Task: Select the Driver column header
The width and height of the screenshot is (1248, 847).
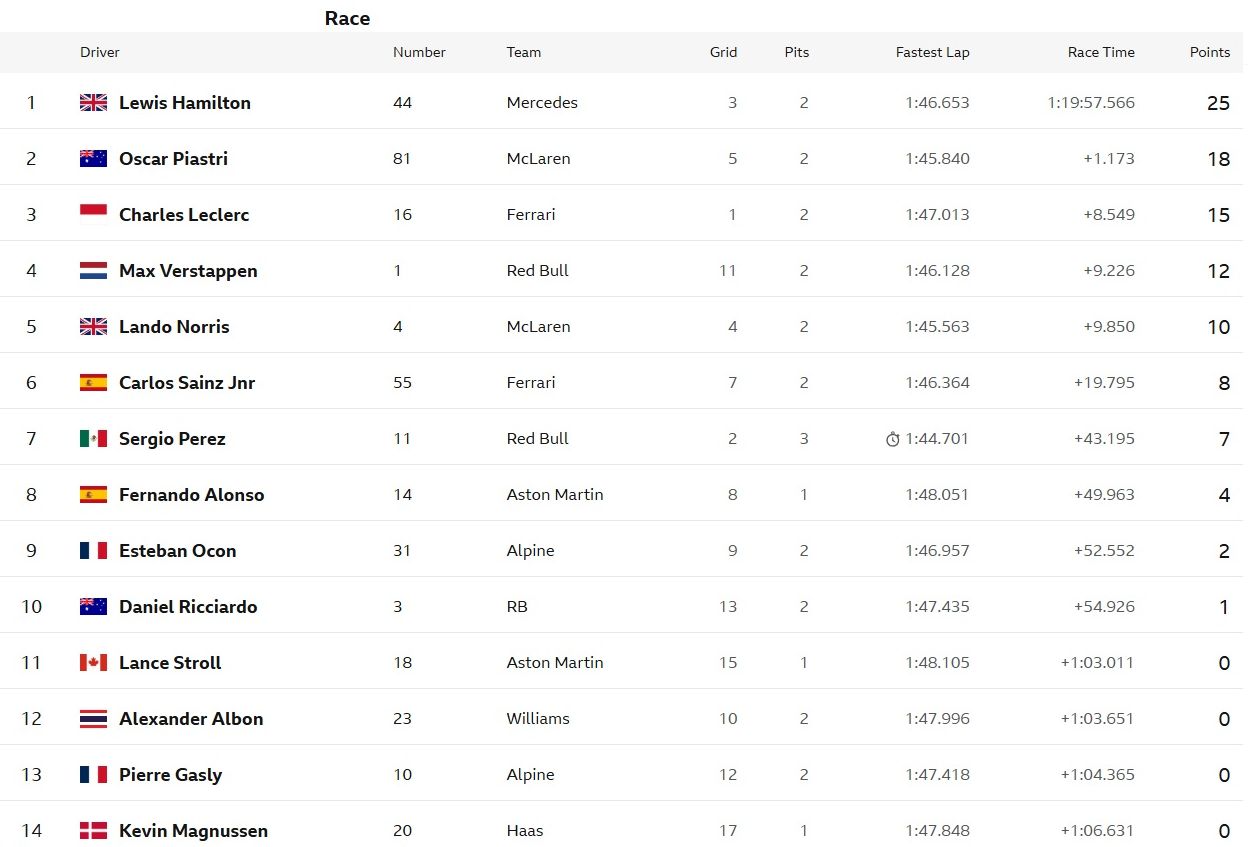Action: tap(100, 52)
